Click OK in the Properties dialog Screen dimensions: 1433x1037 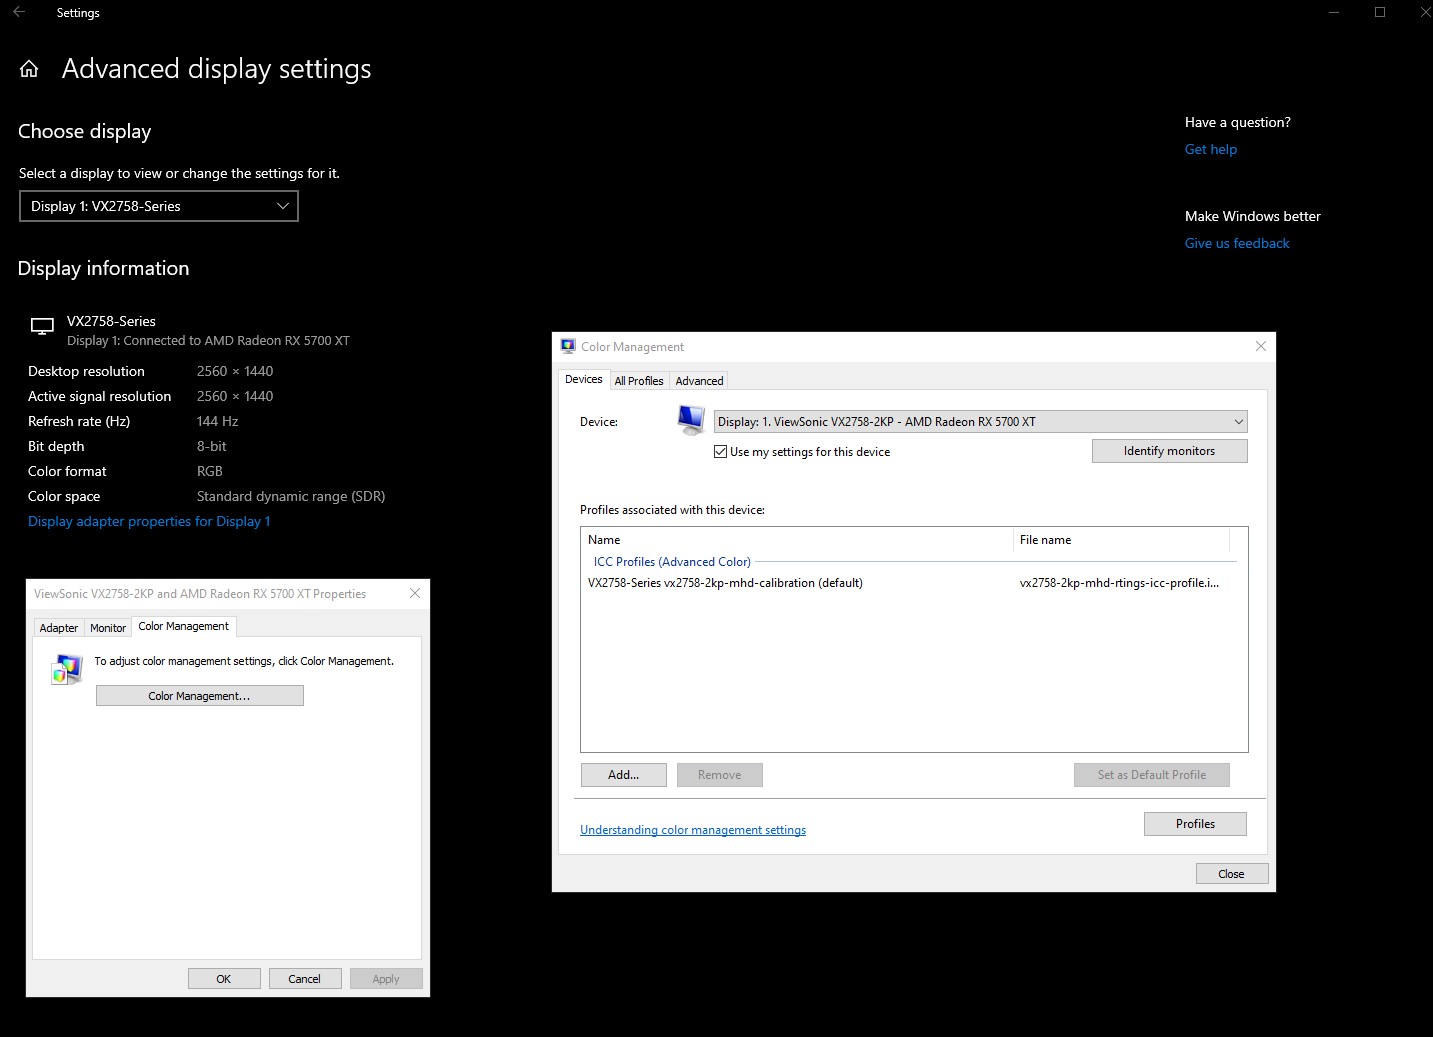[224, 979]
